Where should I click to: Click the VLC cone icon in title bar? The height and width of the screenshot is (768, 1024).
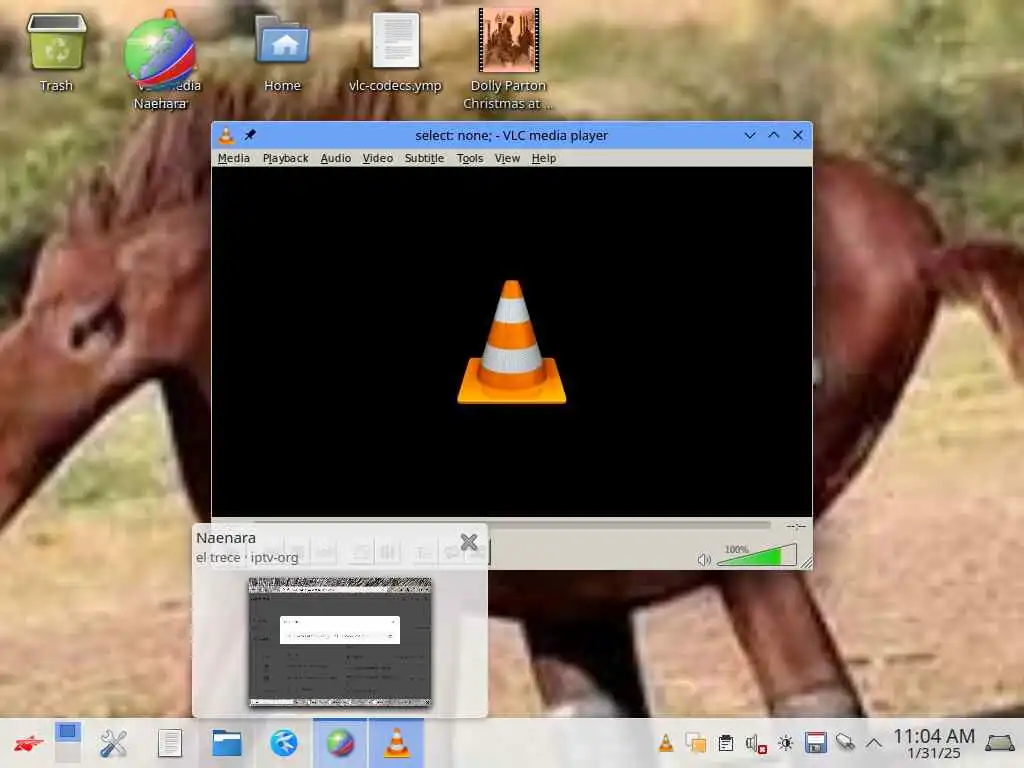[226, 135]
